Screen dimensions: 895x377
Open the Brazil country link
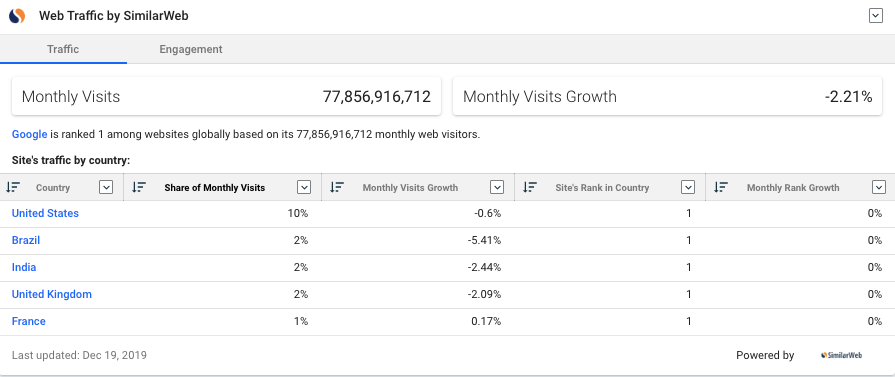click(x=26, y=240)
